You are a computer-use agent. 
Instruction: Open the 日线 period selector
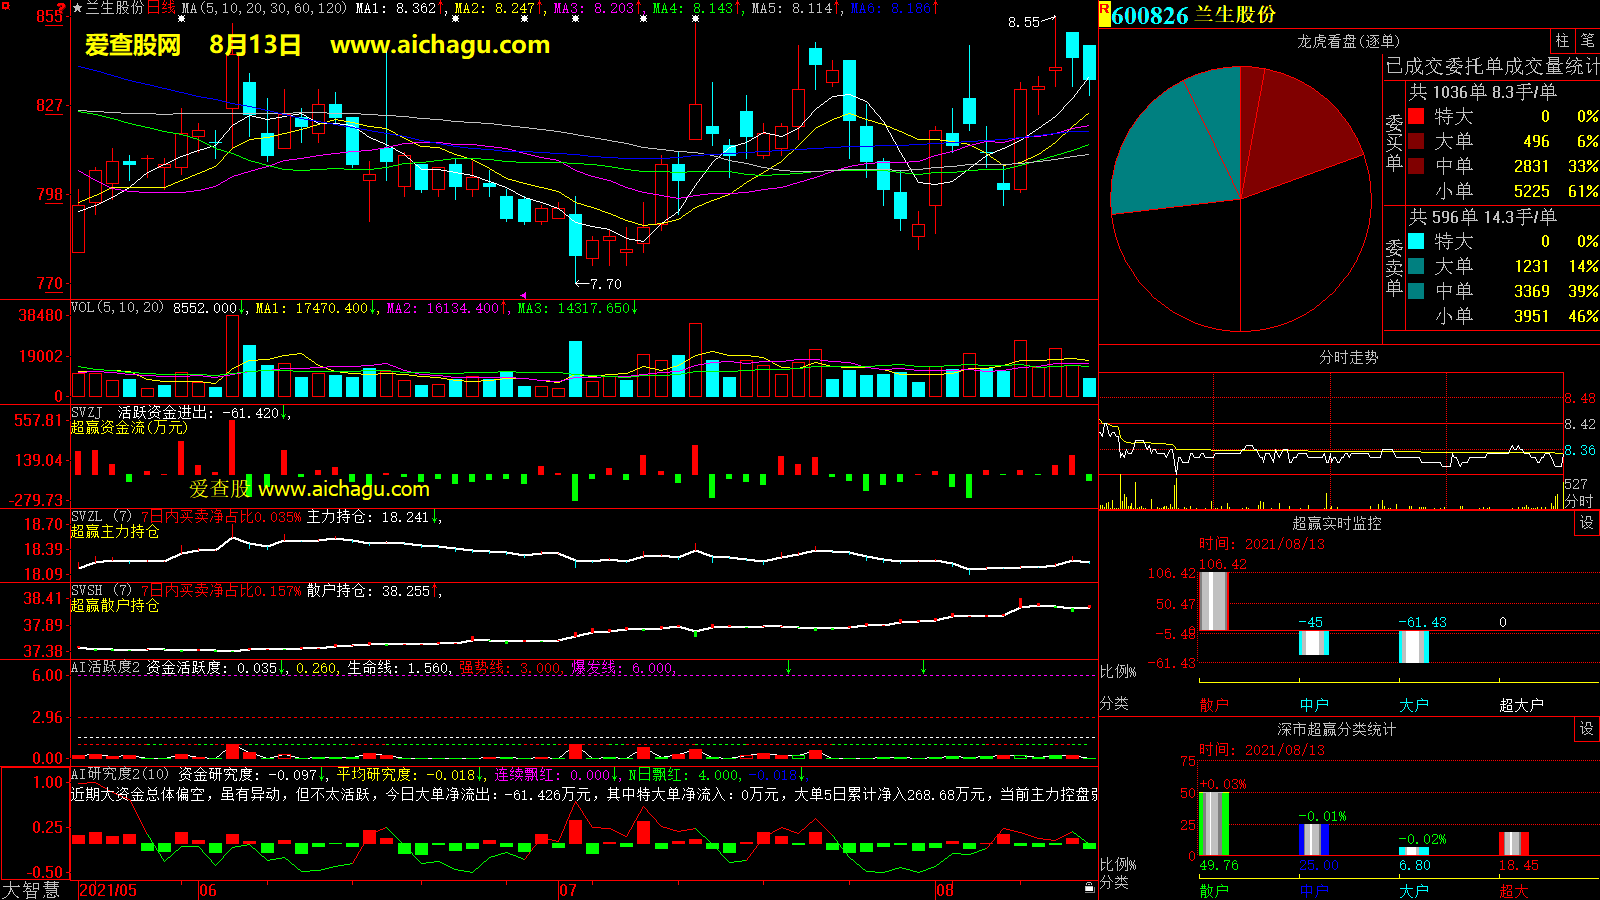[x=161, y=8]
